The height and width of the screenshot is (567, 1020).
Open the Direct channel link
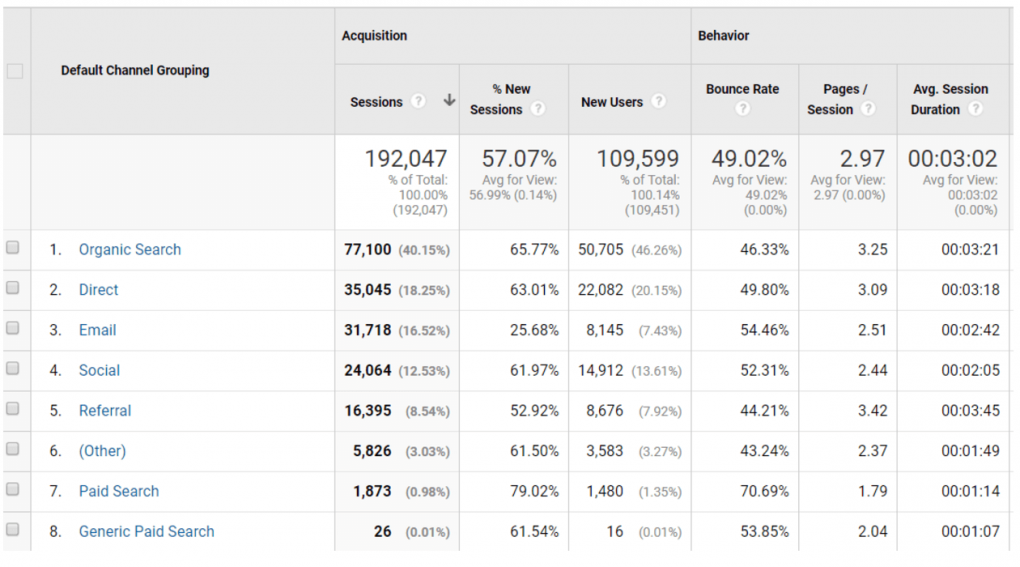tap(98, 290)
